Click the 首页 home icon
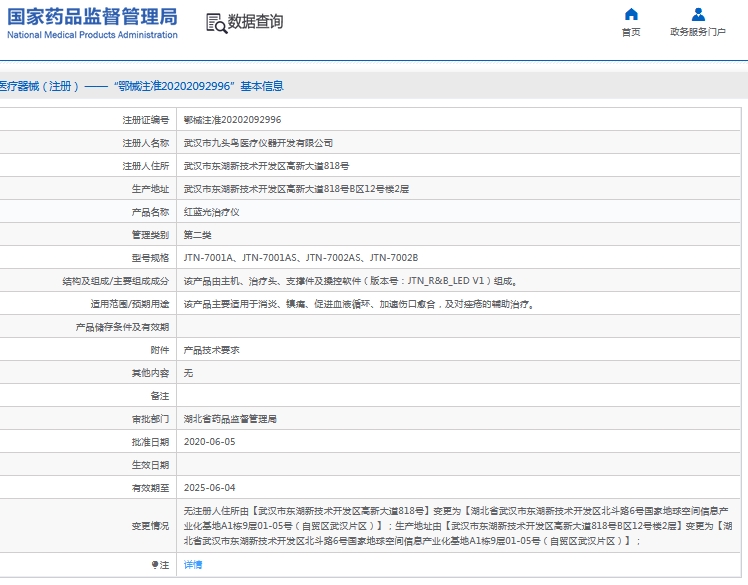The height and width of the screenshot is (585, 748). click(x=631, y=14)
